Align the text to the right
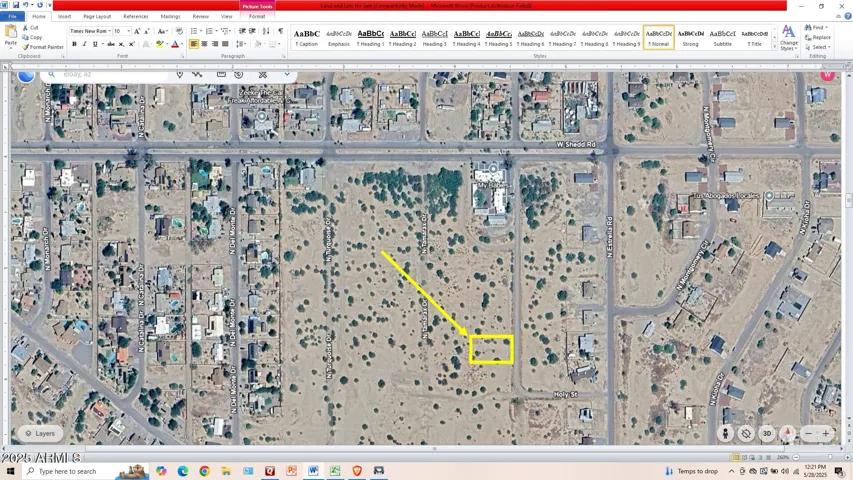853x480 pixels. click(215, 44)
